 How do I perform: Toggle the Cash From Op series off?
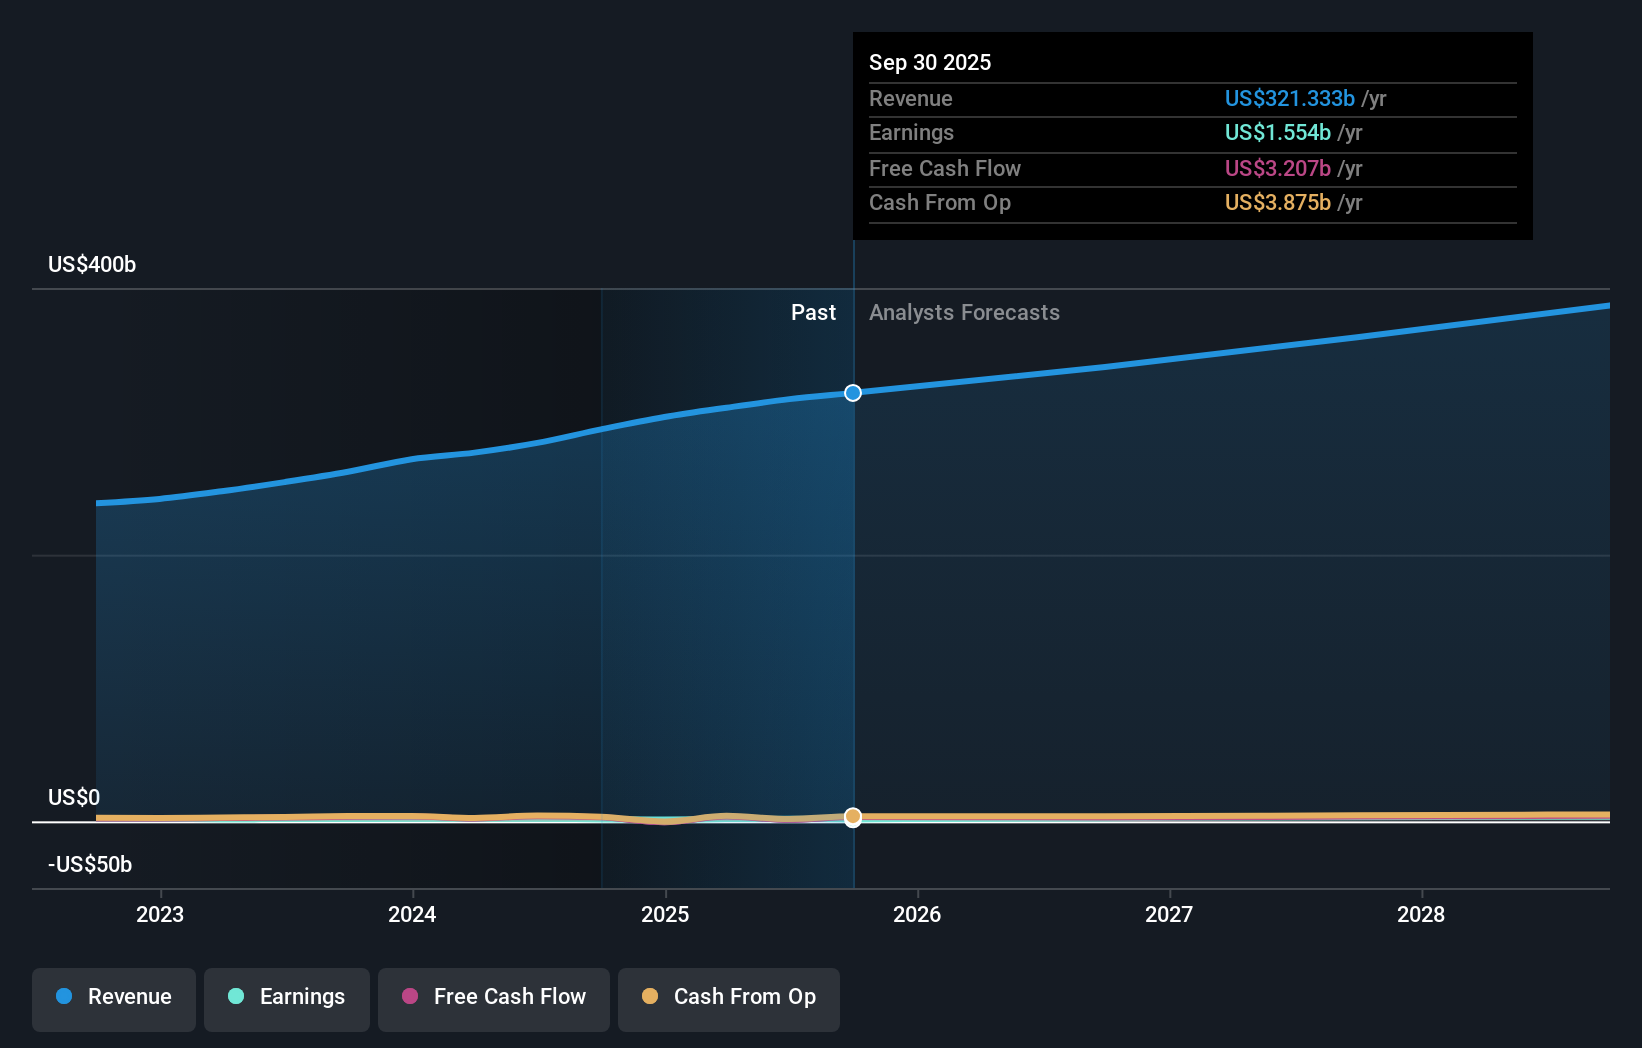tap(729, 997)
